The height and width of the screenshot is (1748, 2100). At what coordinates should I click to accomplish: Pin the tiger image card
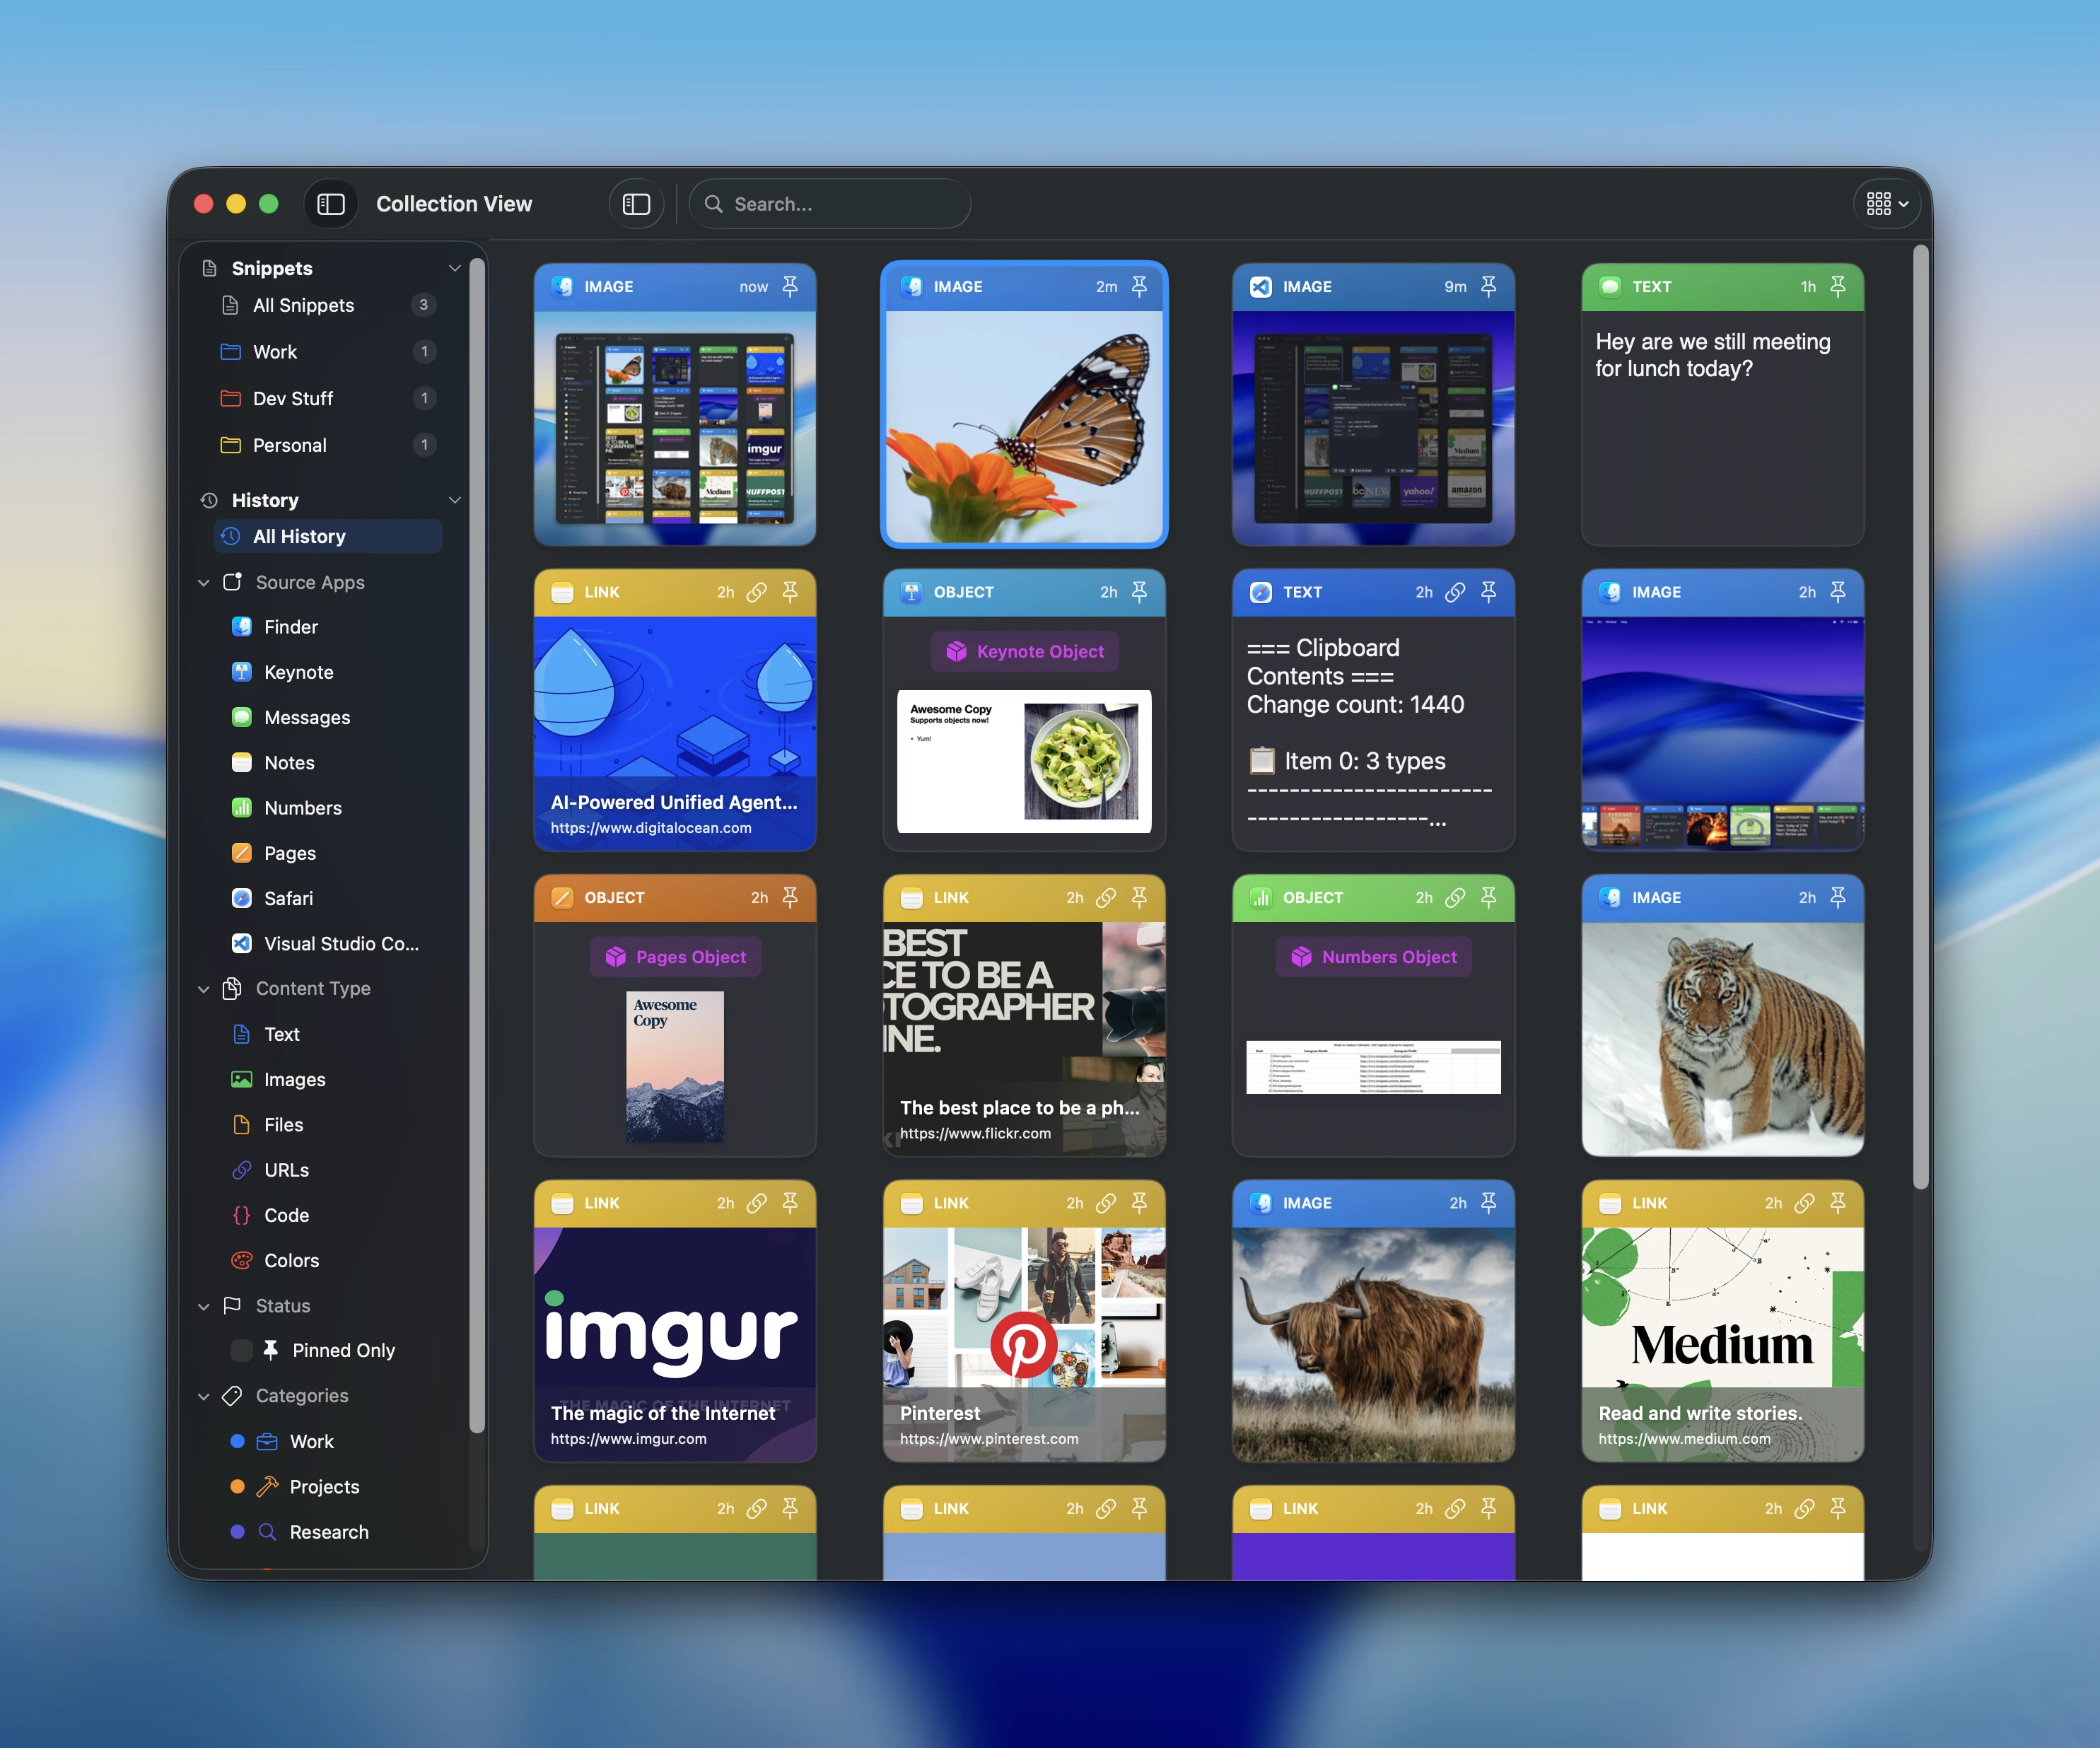pyautogui.click(x=1837, y=898)
